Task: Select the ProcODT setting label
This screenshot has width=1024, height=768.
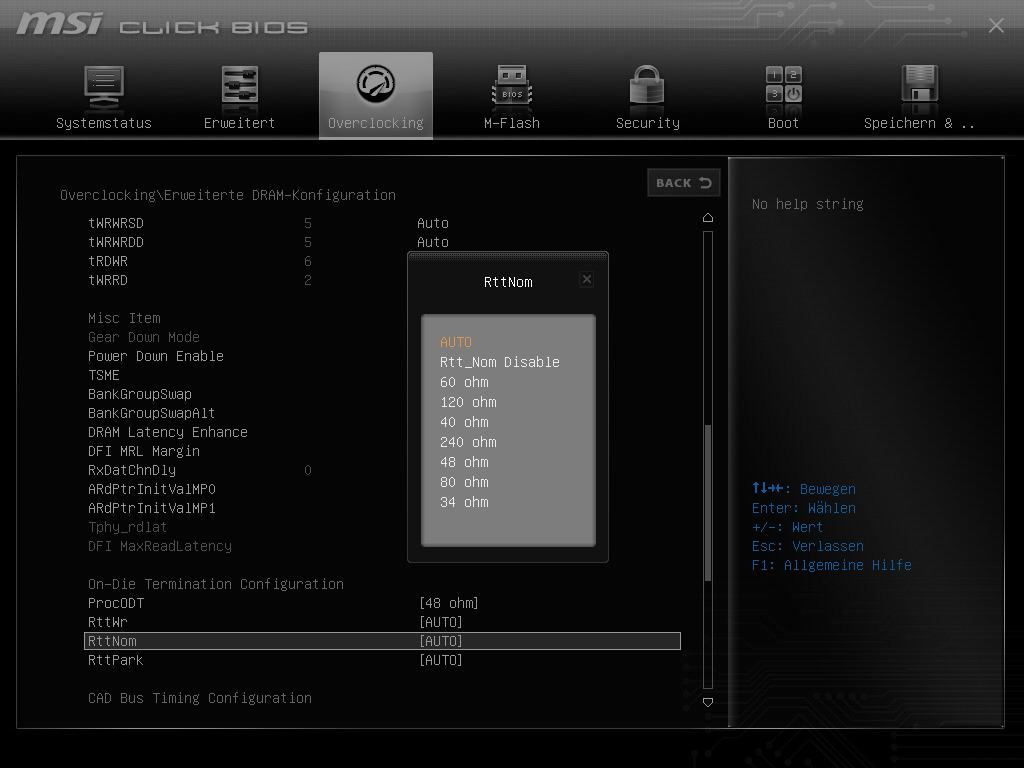Action: tap(116, 603)
